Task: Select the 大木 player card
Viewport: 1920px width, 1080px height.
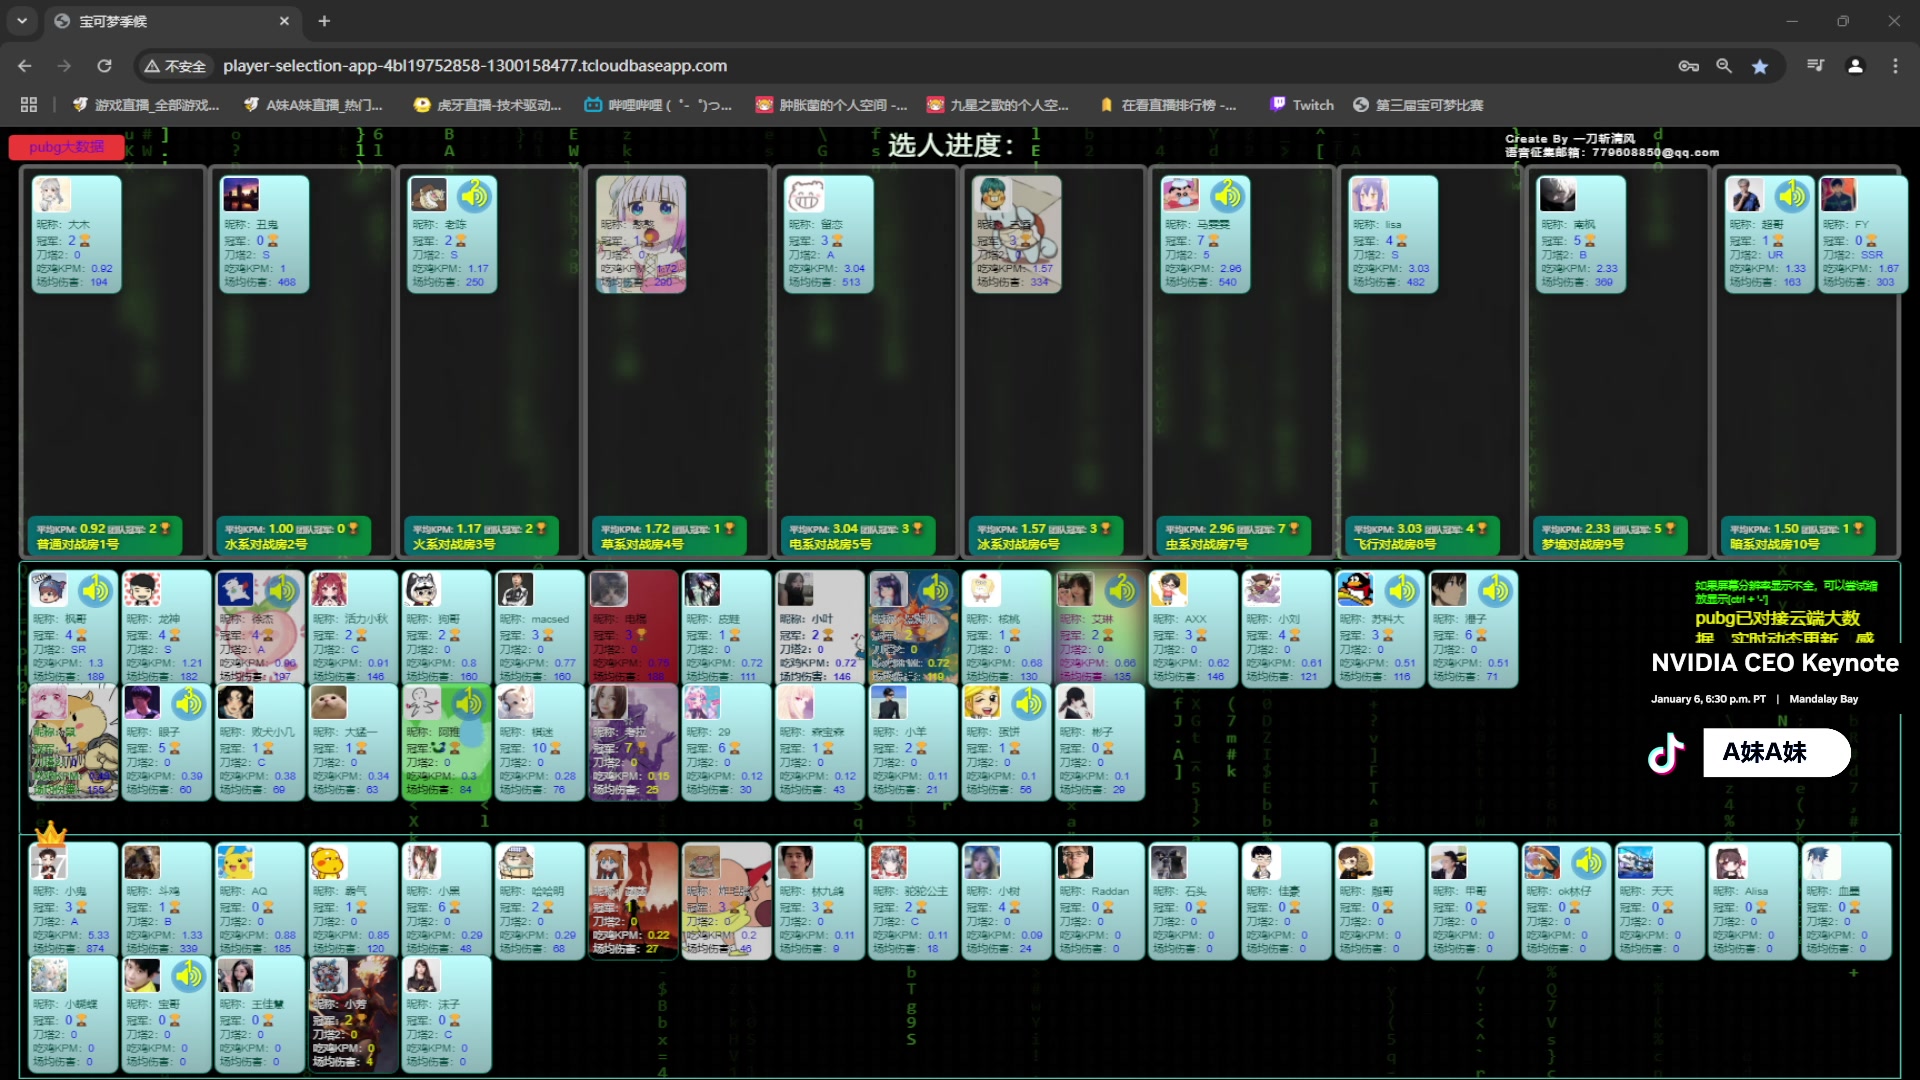Action: [x=76, y=234]
